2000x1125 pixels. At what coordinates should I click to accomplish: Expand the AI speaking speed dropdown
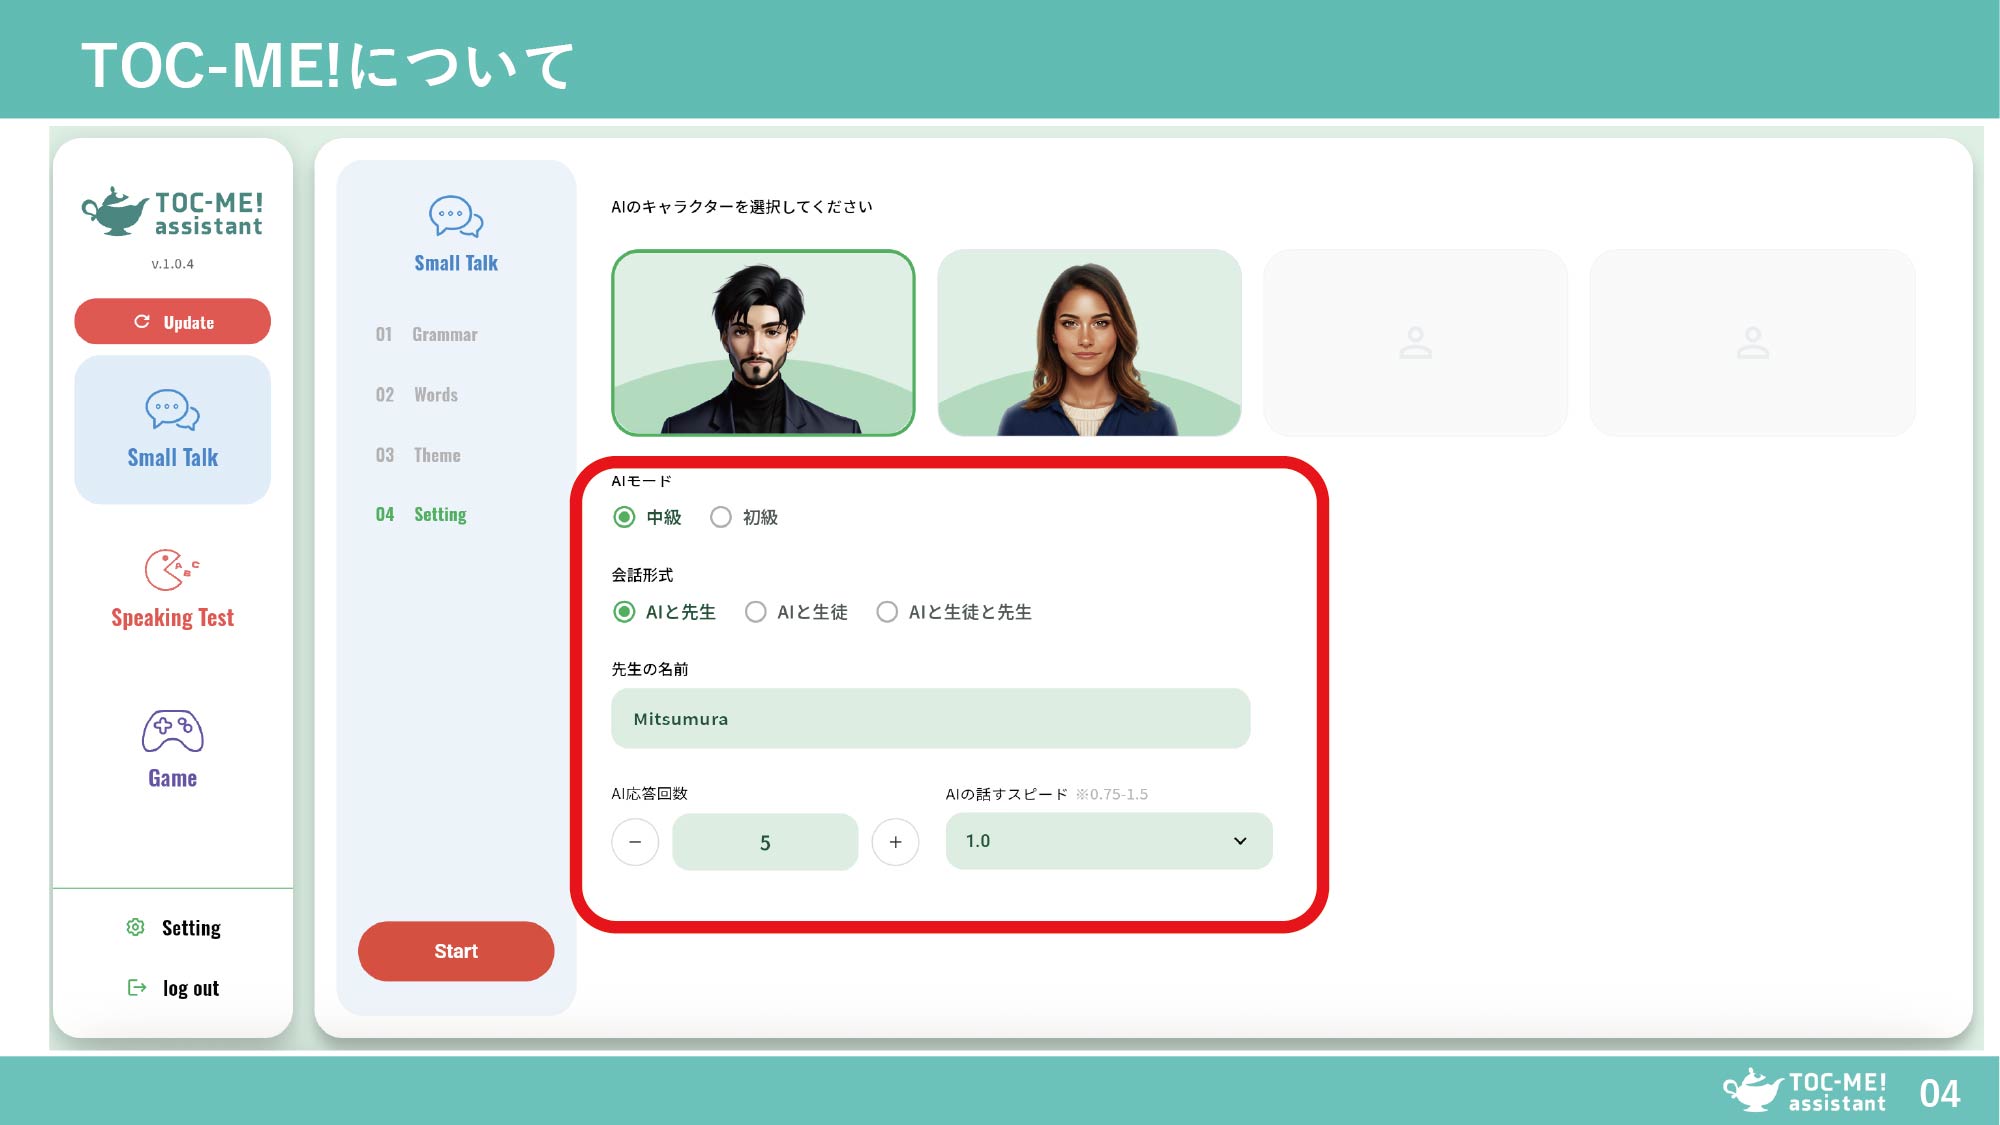(1108, 841)
